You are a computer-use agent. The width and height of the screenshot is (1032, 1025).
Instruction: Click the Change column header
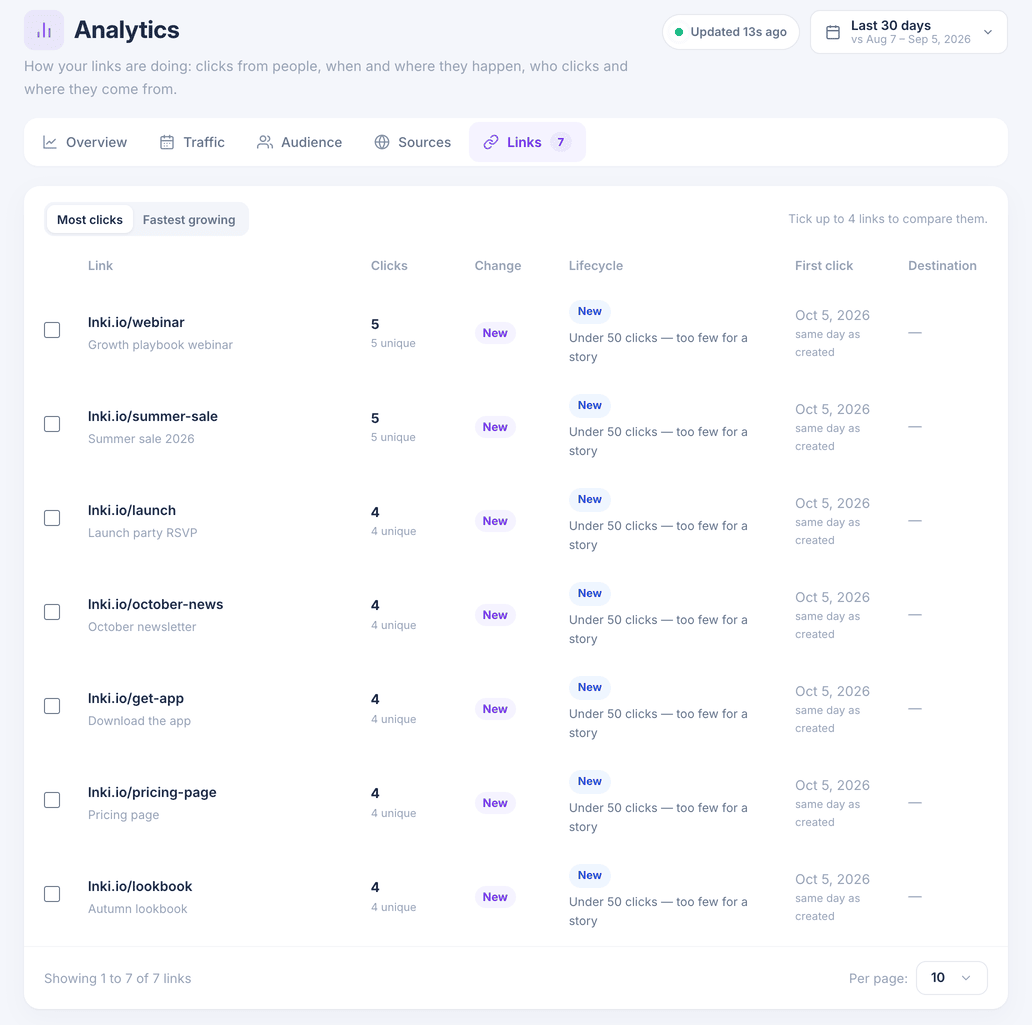(498, 265)
